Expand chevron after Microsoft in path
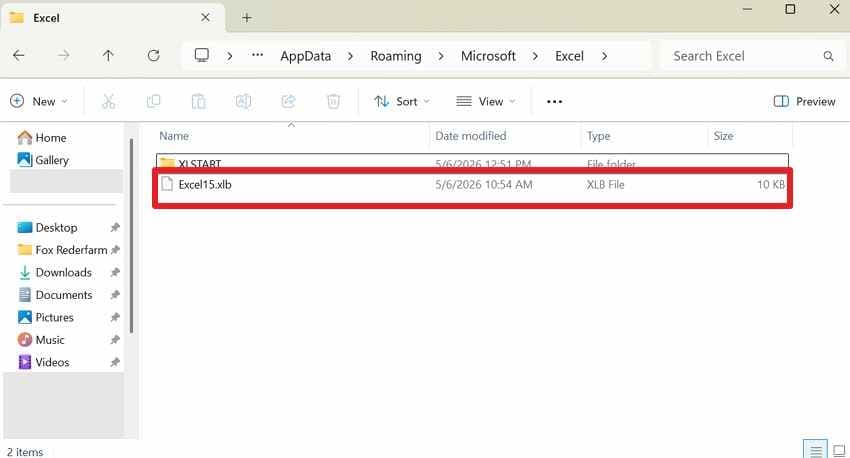Viewport: 850px width, 458px height. [535, 56]
